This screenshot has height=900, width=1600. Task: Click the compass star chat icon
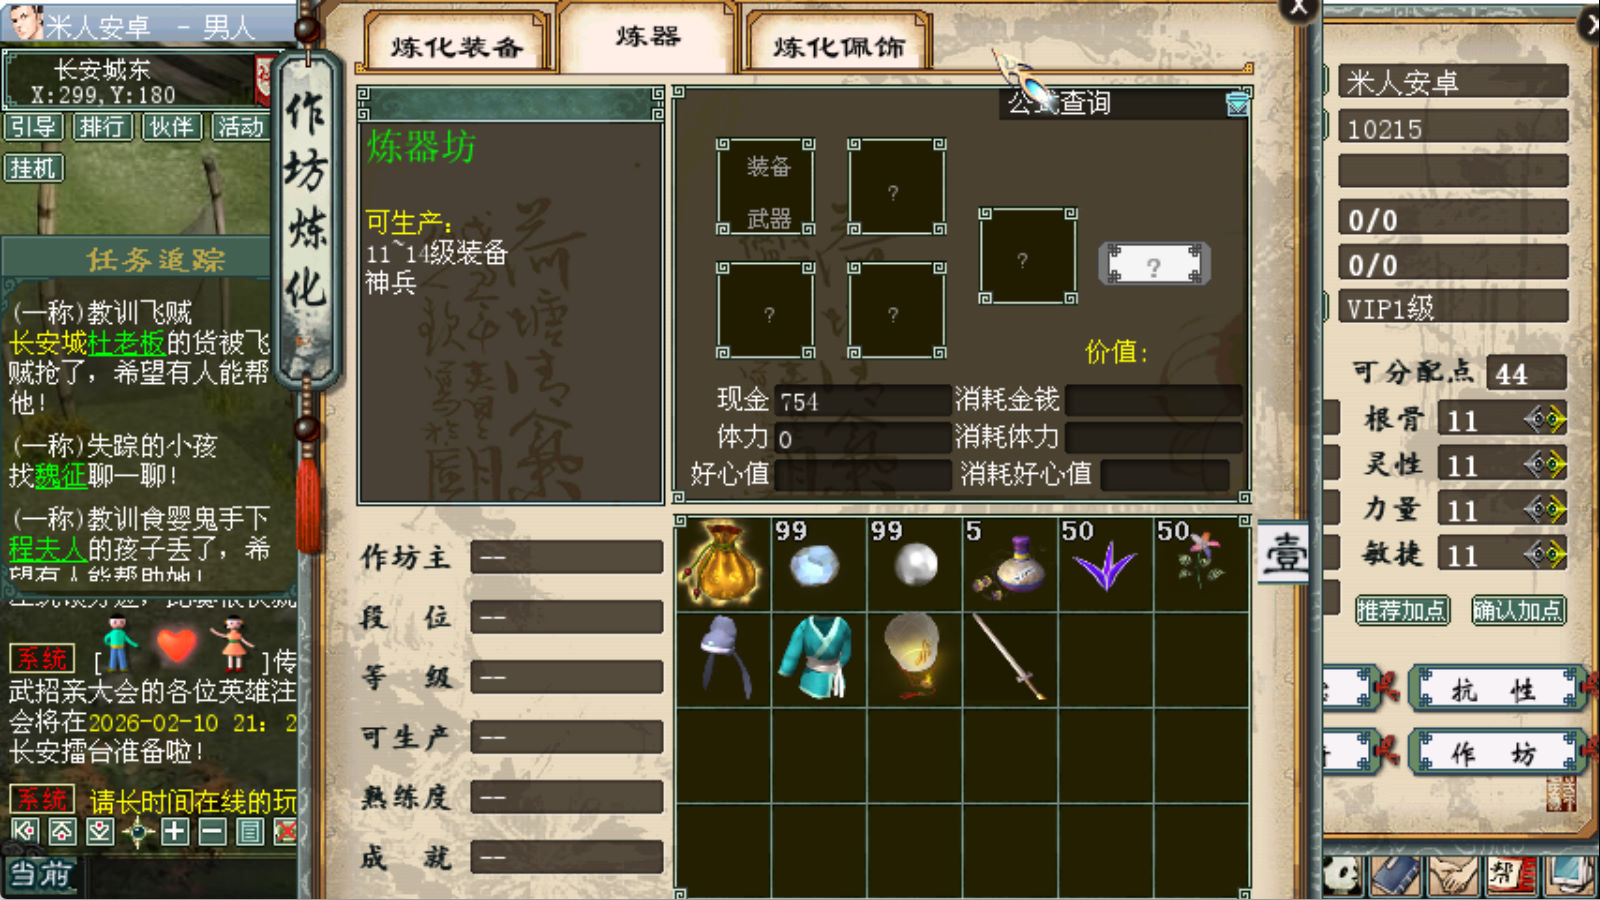tap(137, 831)
